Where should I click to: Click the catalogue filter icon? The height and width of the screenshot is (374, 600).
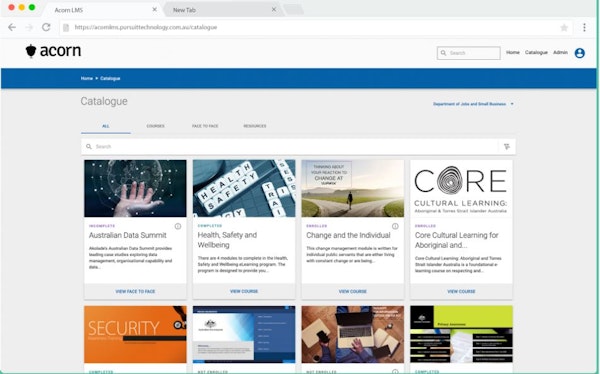click(x=507, y=147)
